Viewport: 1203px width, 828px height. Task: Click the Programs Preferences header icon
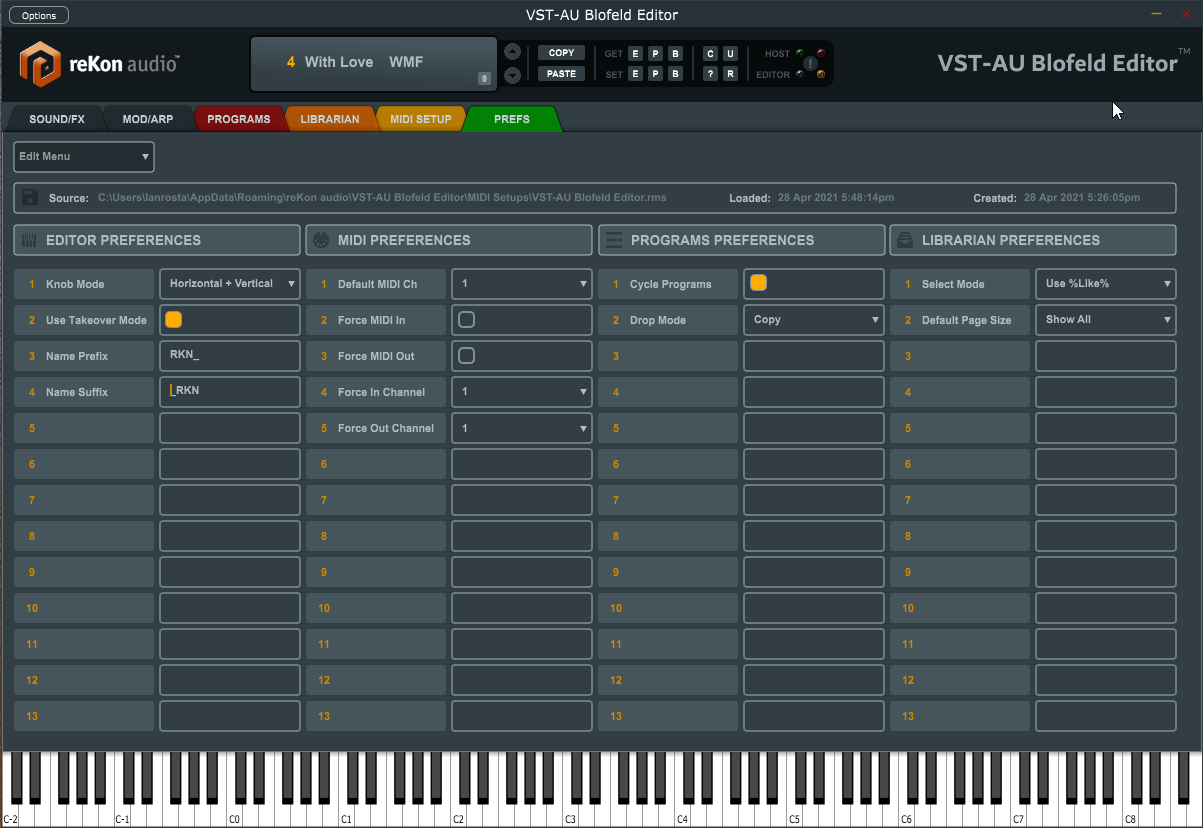click(614, 240)
